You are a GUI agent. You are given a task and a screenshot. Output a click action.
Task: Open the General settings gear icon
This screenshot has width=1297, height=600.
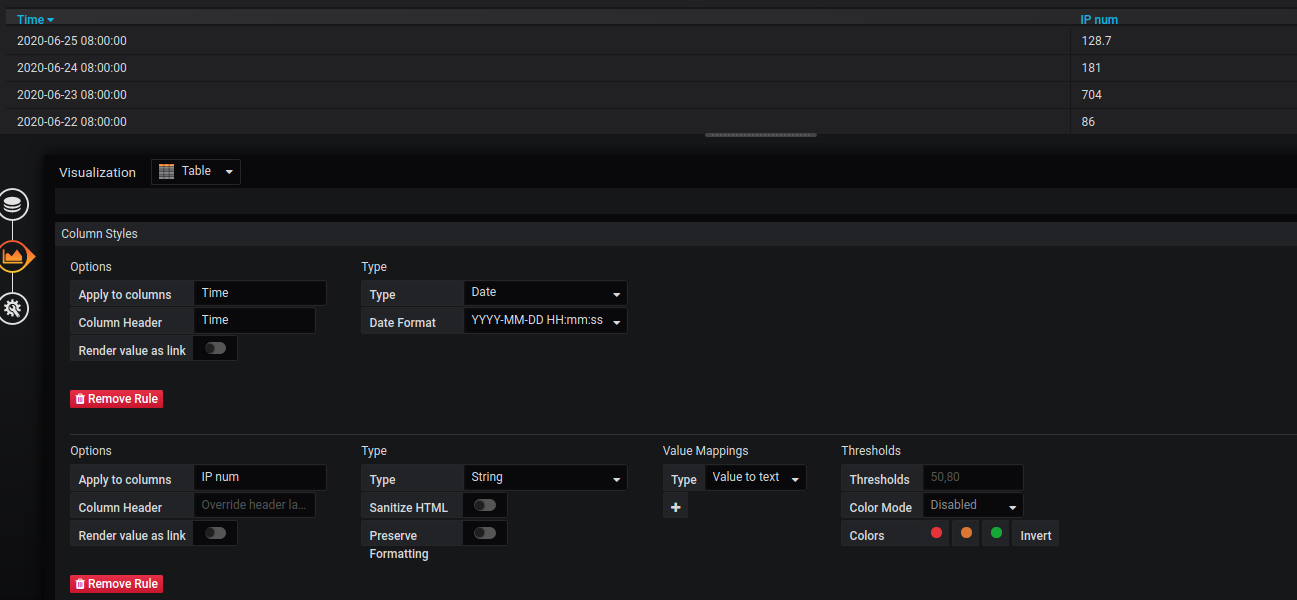(14, 308)
